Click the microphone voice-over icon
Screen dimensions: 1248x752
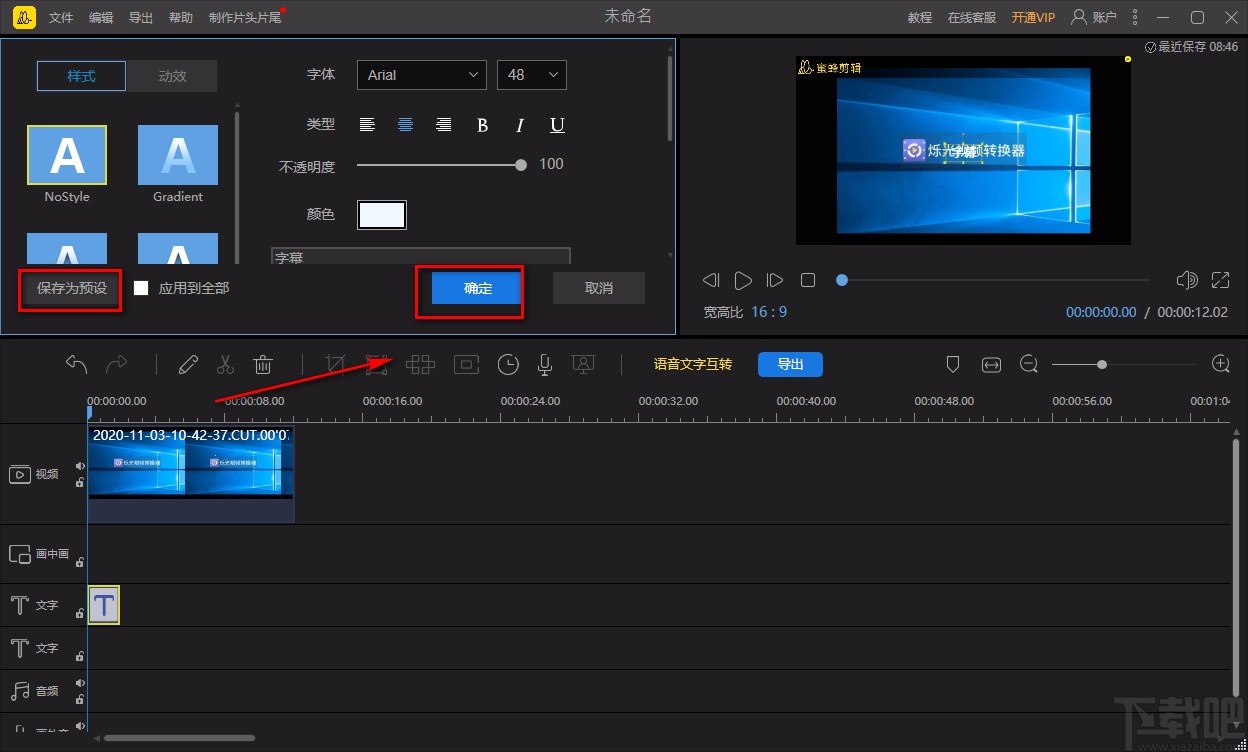[x=545, y=365]
